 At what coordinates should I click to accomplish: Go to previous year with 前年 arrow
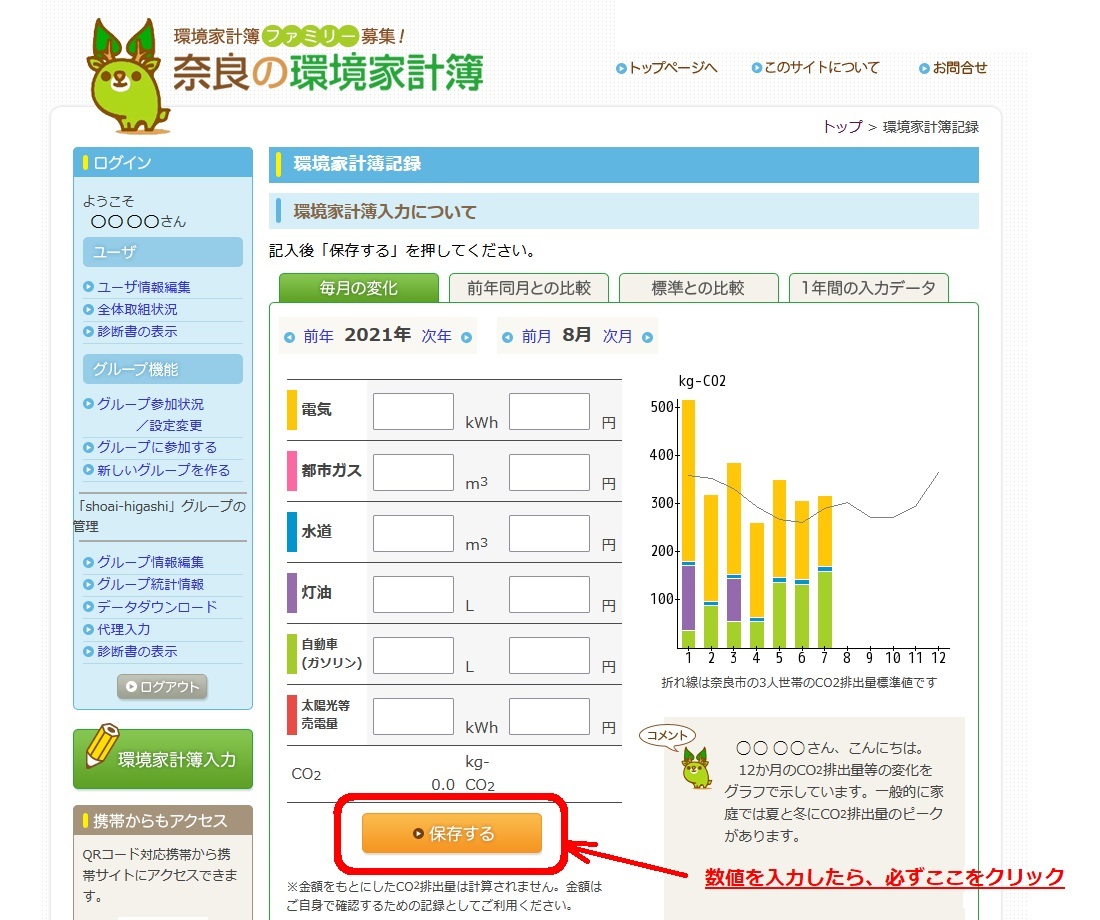309,337
